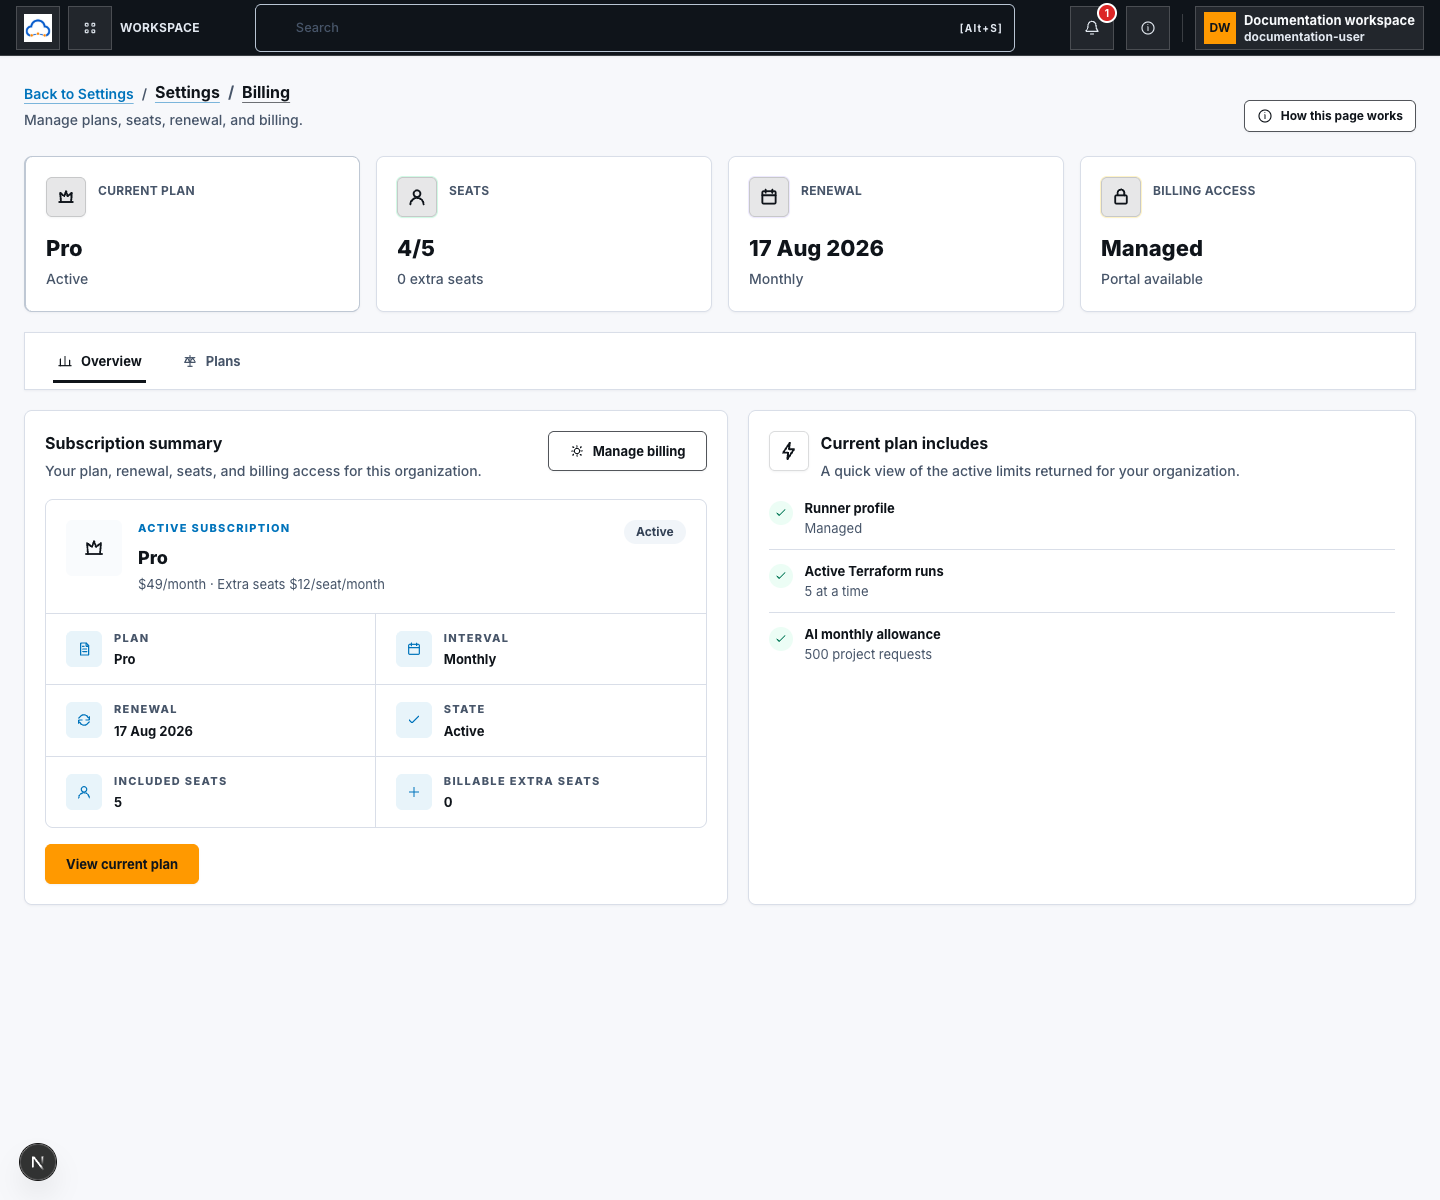
Task: Open How this page works
Action: pos(1330,116)
